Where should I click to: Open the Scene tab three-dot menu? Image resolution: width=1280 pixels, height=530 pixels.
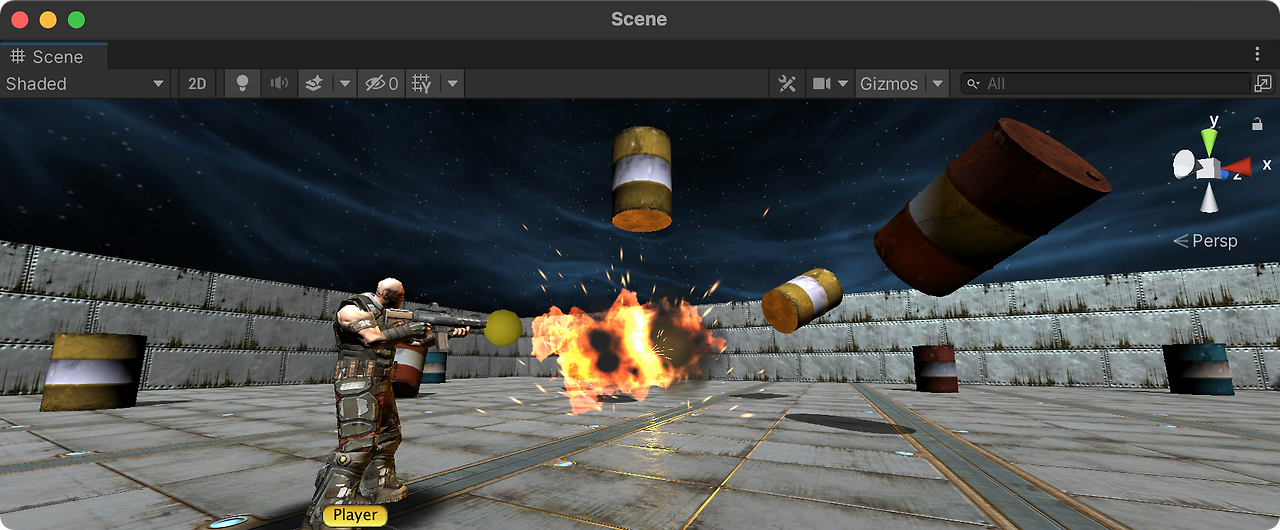click(x=1258, y=54)
